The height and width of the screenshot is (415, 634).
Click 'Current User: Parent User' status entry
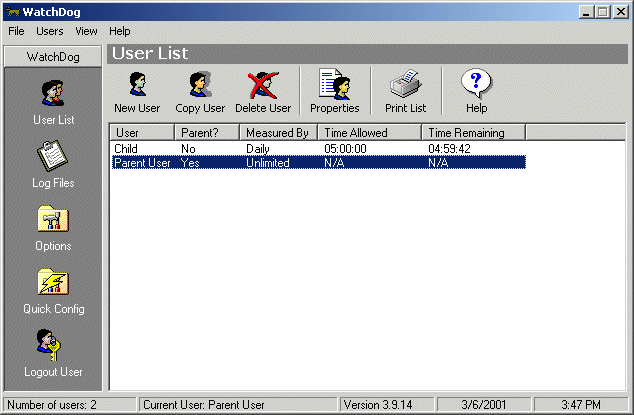click(x=204, y=404)
